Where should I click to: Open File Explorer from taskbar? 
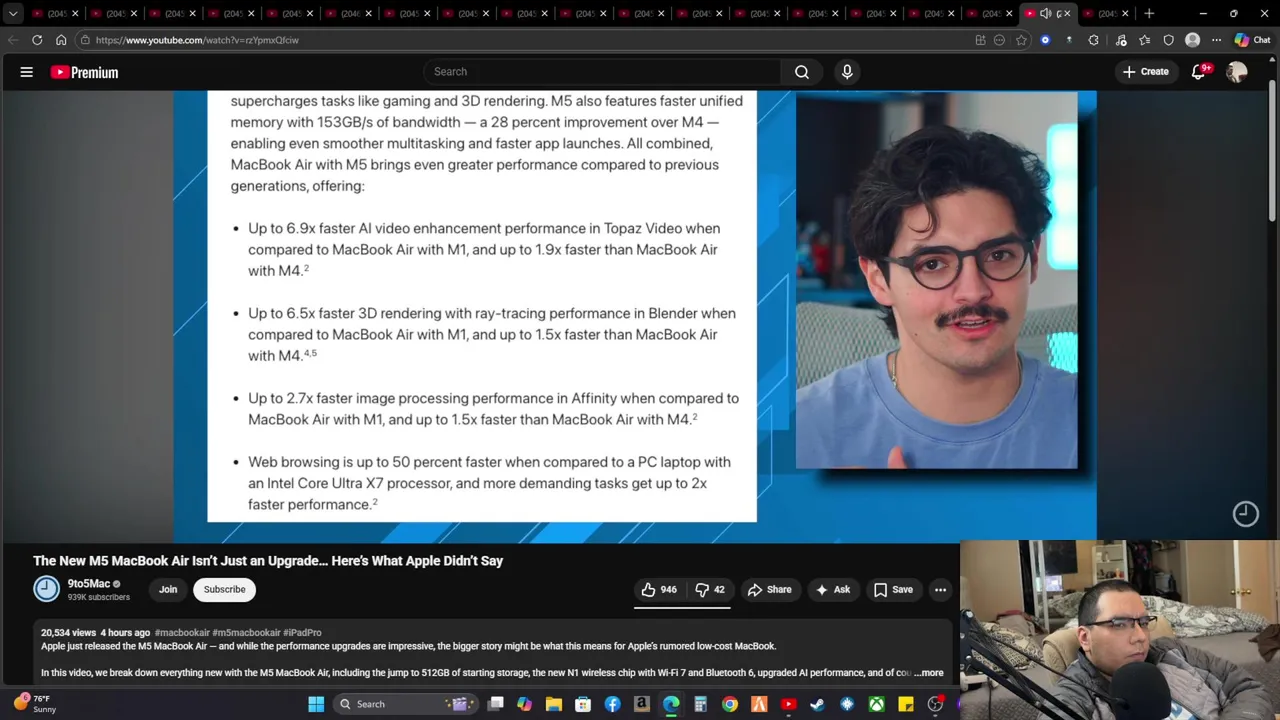pos(554,704)
